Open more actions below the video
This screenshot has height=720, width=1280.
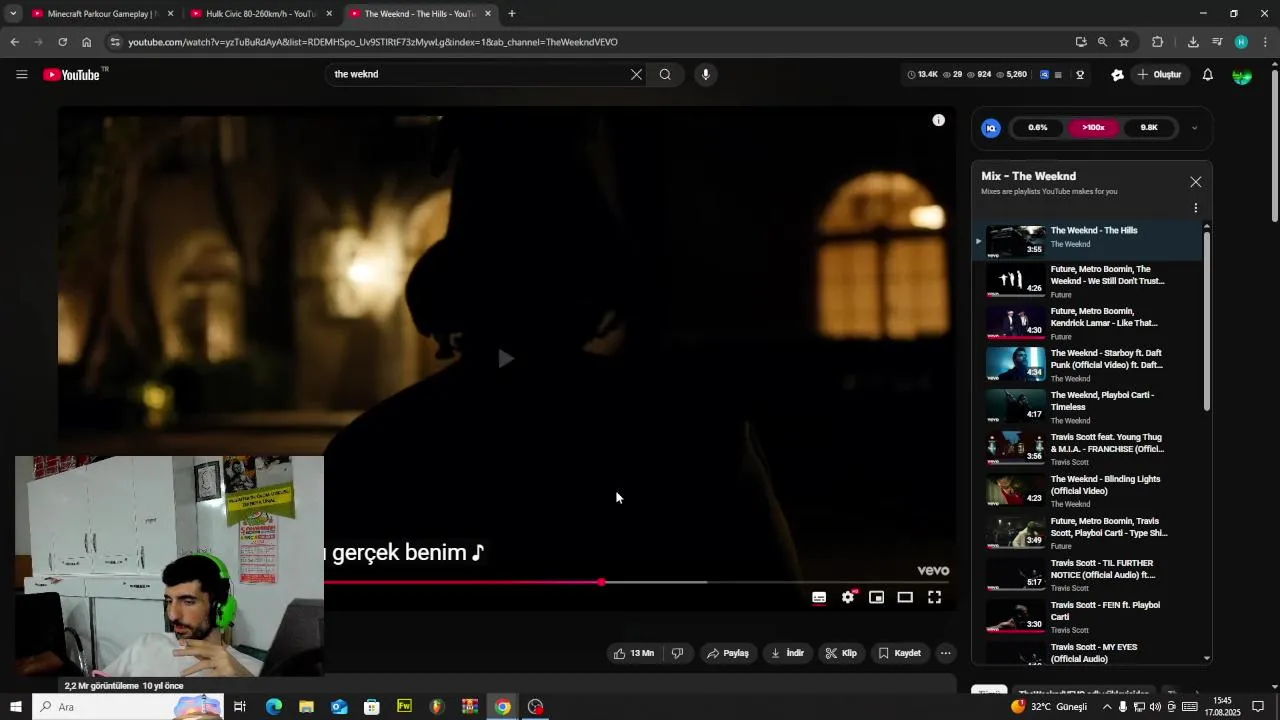(x=945, y=653)
